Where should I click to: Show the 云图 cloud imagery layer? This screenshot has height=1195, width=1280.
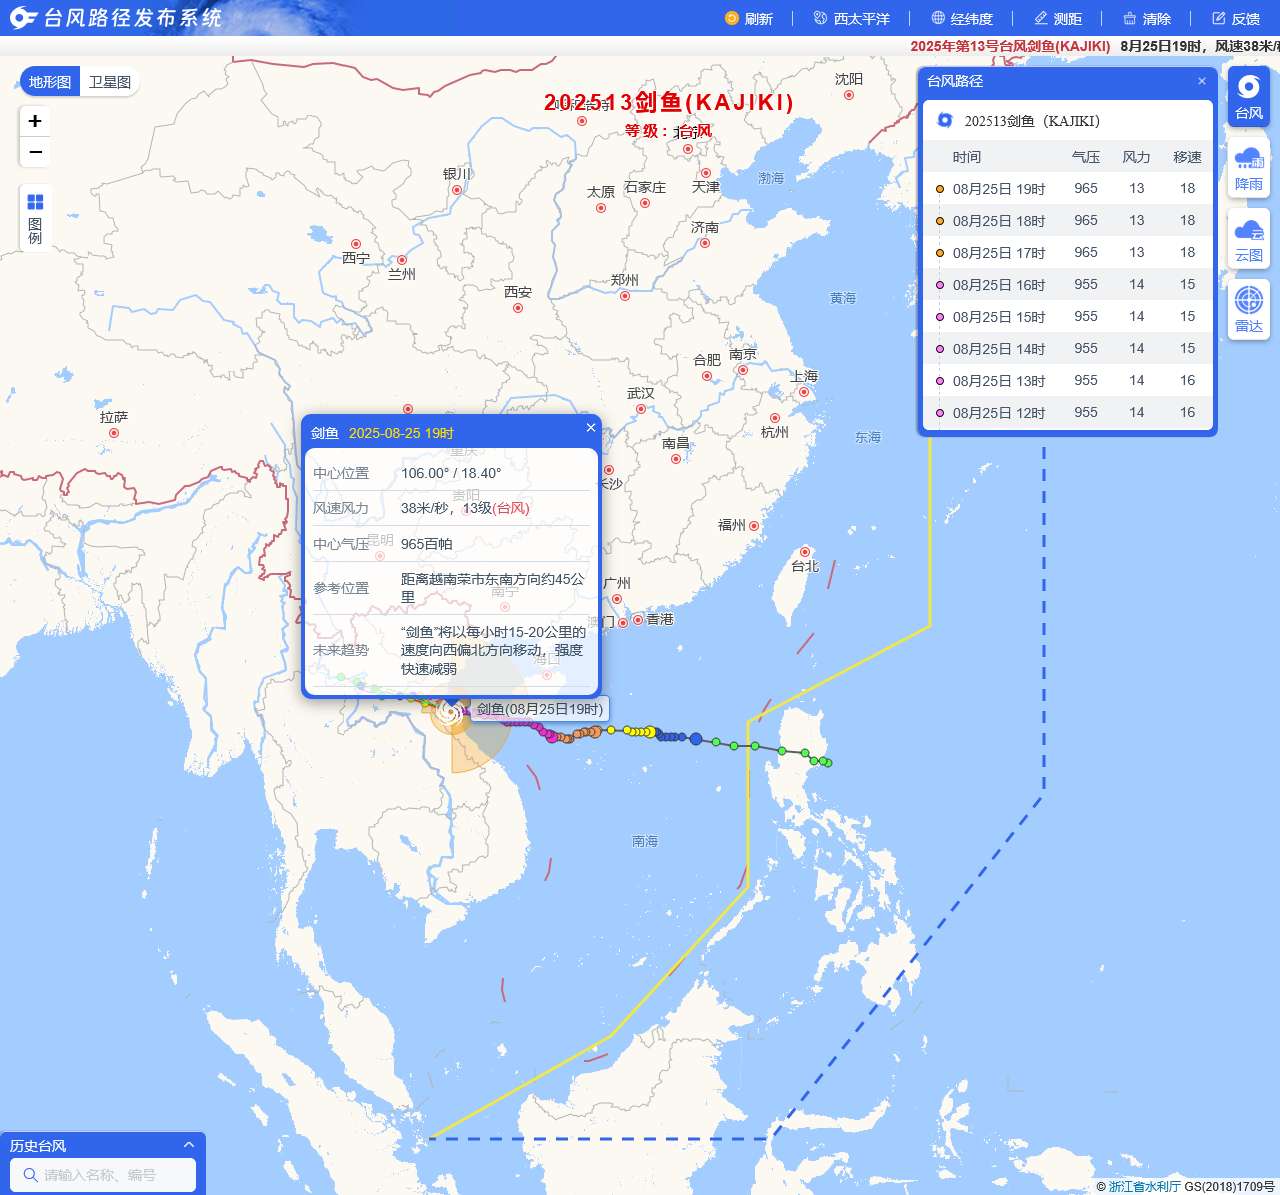coord(1248,240)
